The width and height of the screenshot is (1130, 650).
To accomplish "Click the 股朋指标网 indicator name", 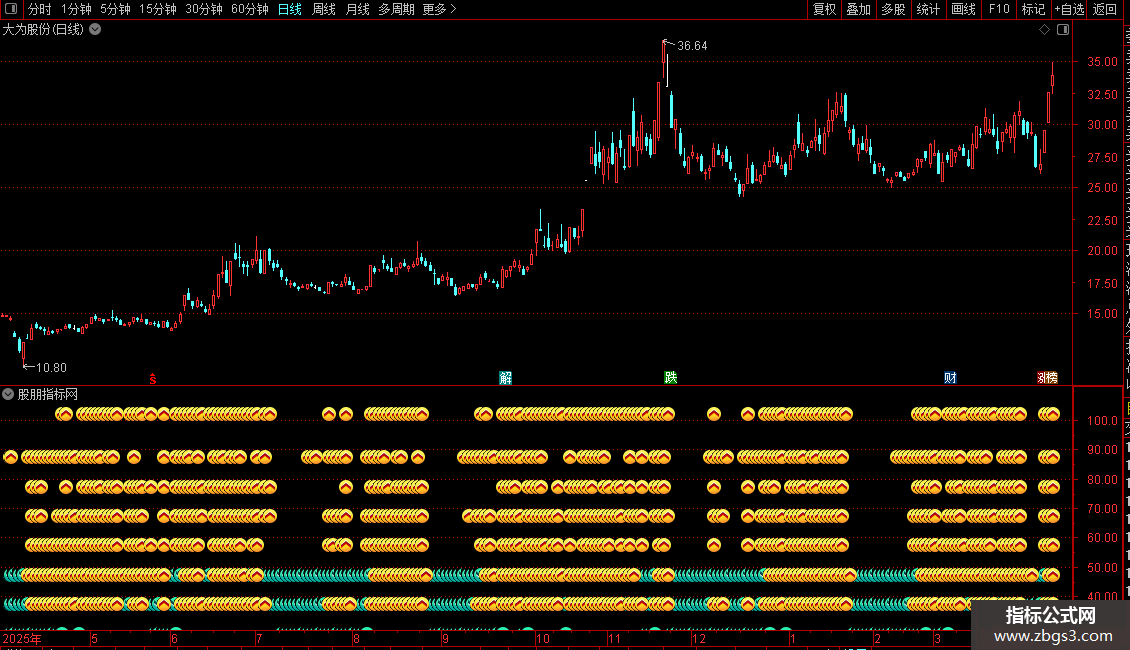I will 48,394.
